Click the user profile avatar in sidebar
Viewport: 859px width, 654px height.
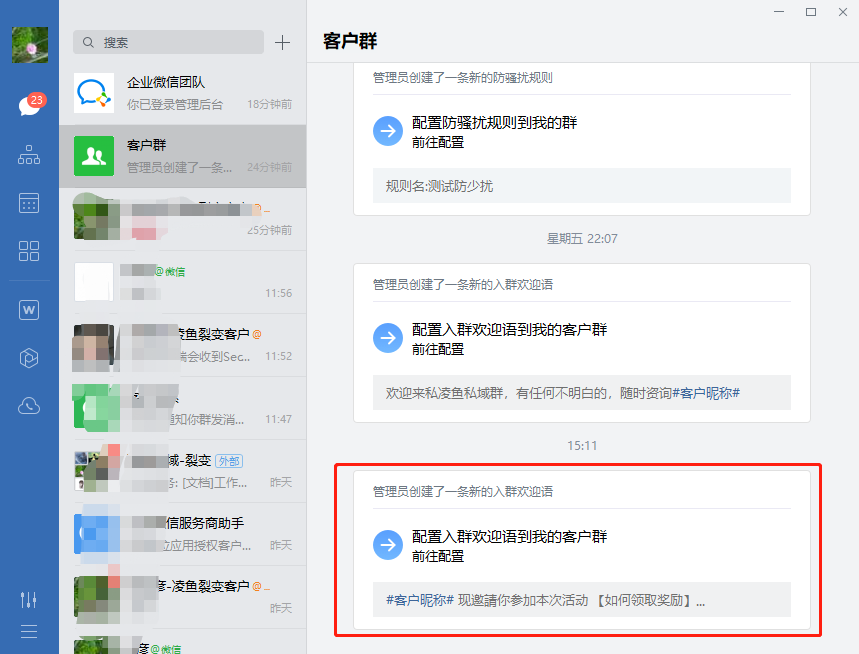(29, 45)
